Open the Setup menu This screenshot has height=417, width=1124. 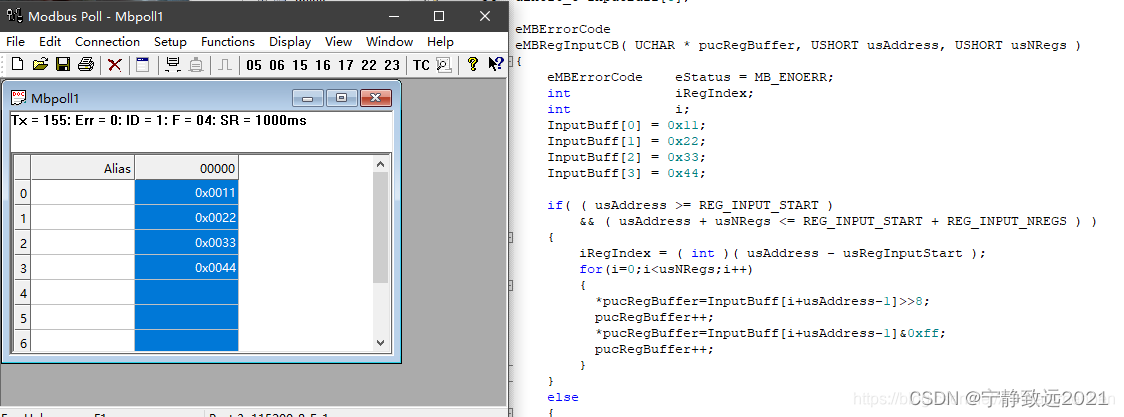coord(170,42)
